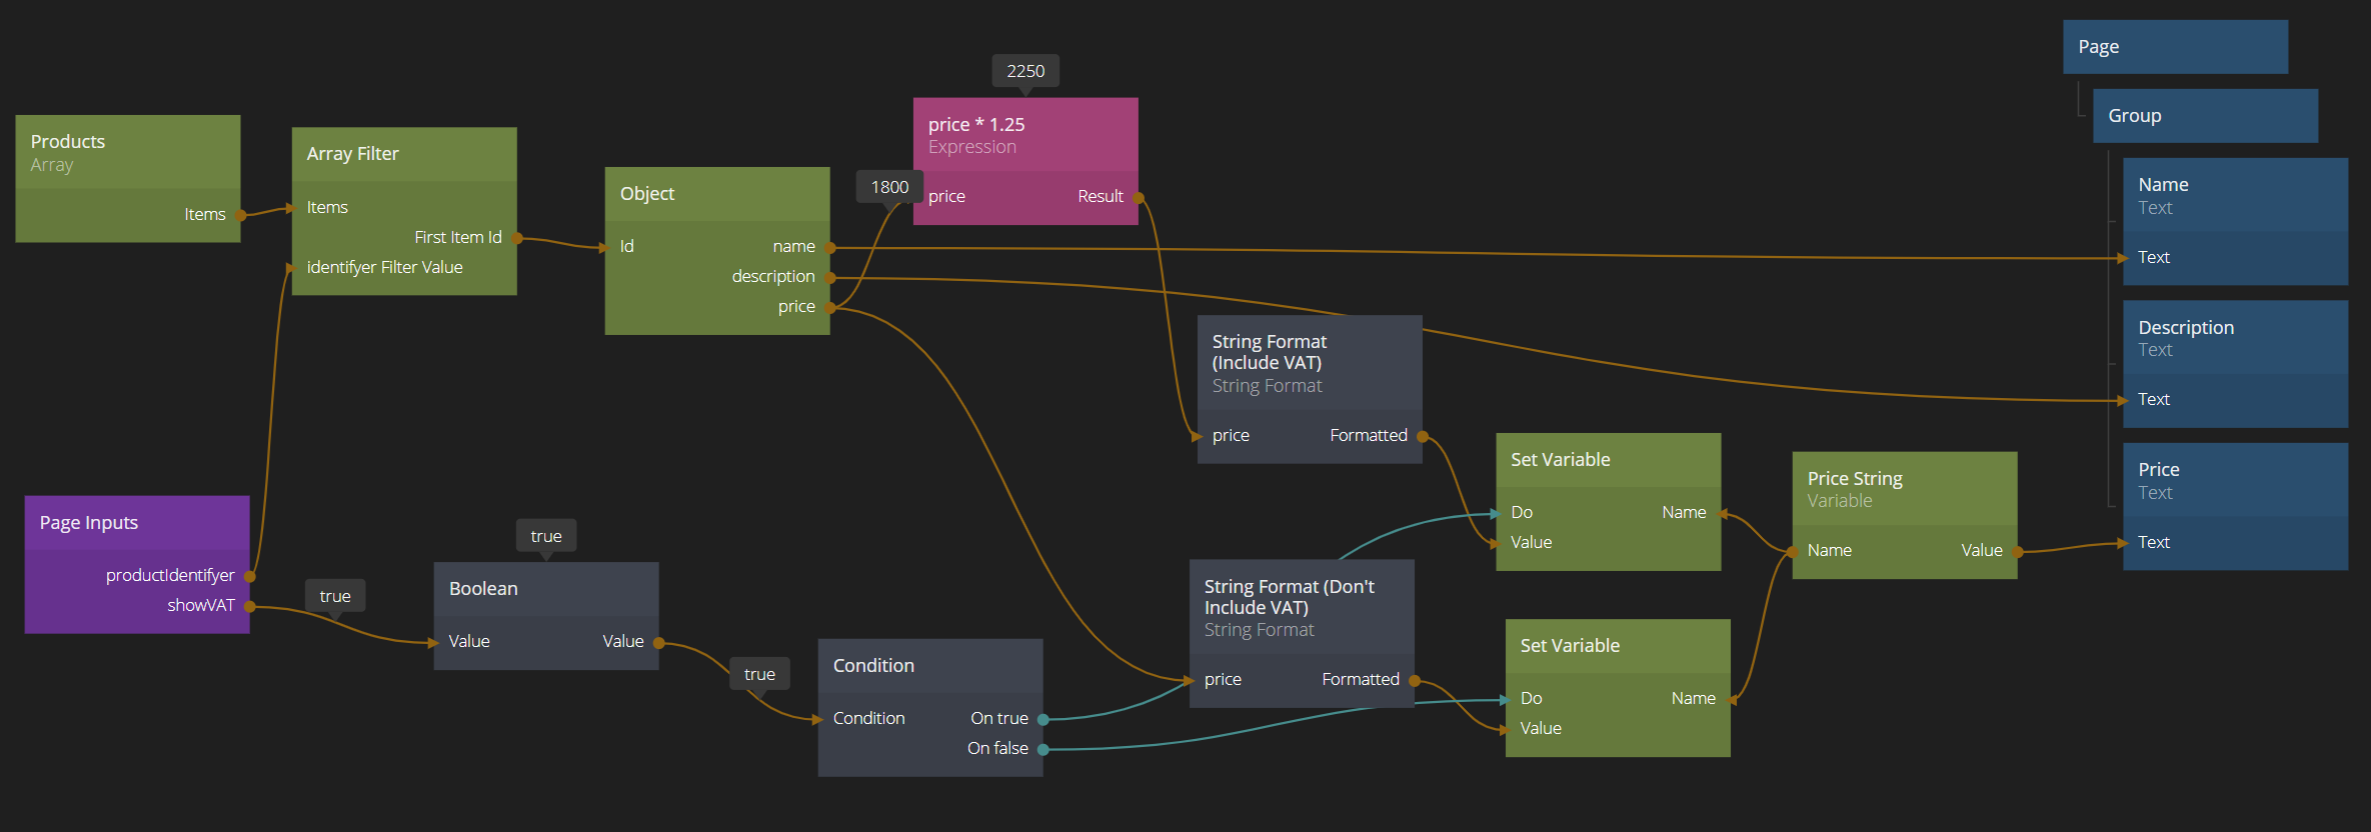The width and height of the screenshot is (2371, 832).
Task: Click the Result output port on Expression
Action: coord(1138,197)
